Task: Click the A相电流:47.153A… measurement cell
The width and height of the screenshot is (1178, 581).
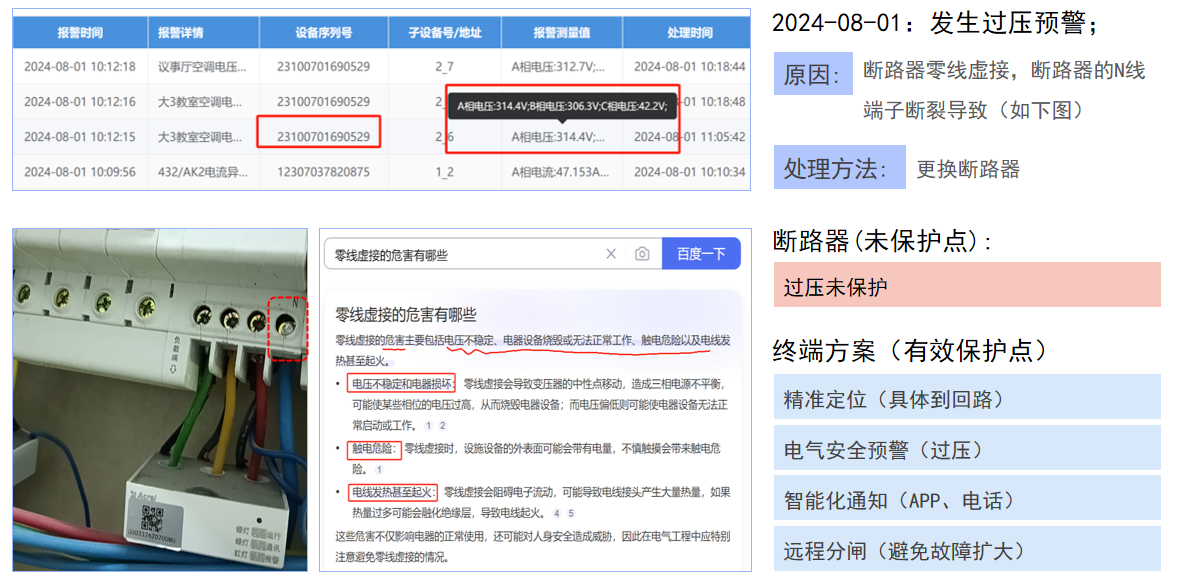Action: pyautogui.click(x=561, y=172)
